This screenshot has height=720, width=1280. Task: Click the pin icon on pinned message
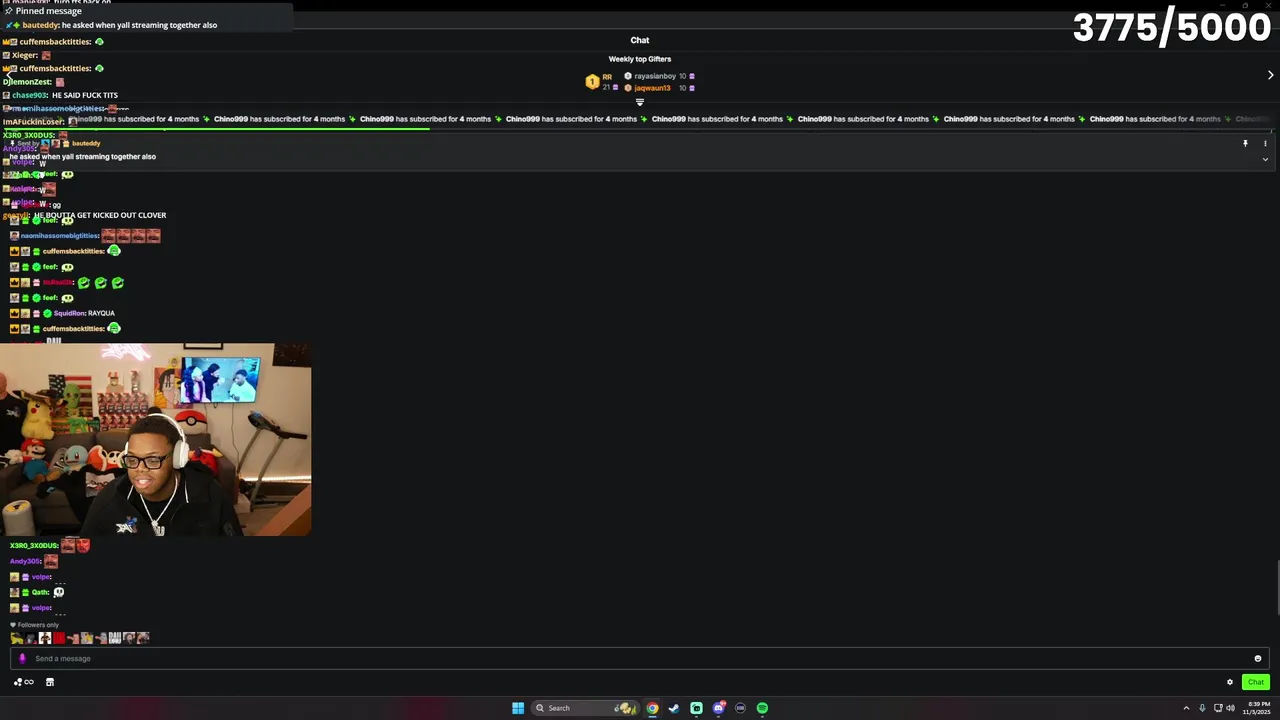(x=1245, y=143)
